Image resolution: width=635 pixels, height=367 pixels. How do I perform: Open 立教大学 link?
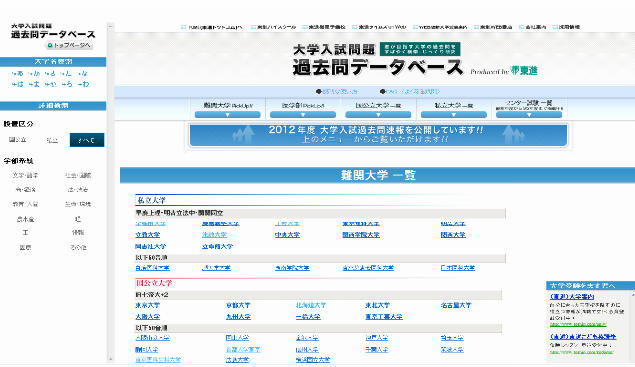148,235
